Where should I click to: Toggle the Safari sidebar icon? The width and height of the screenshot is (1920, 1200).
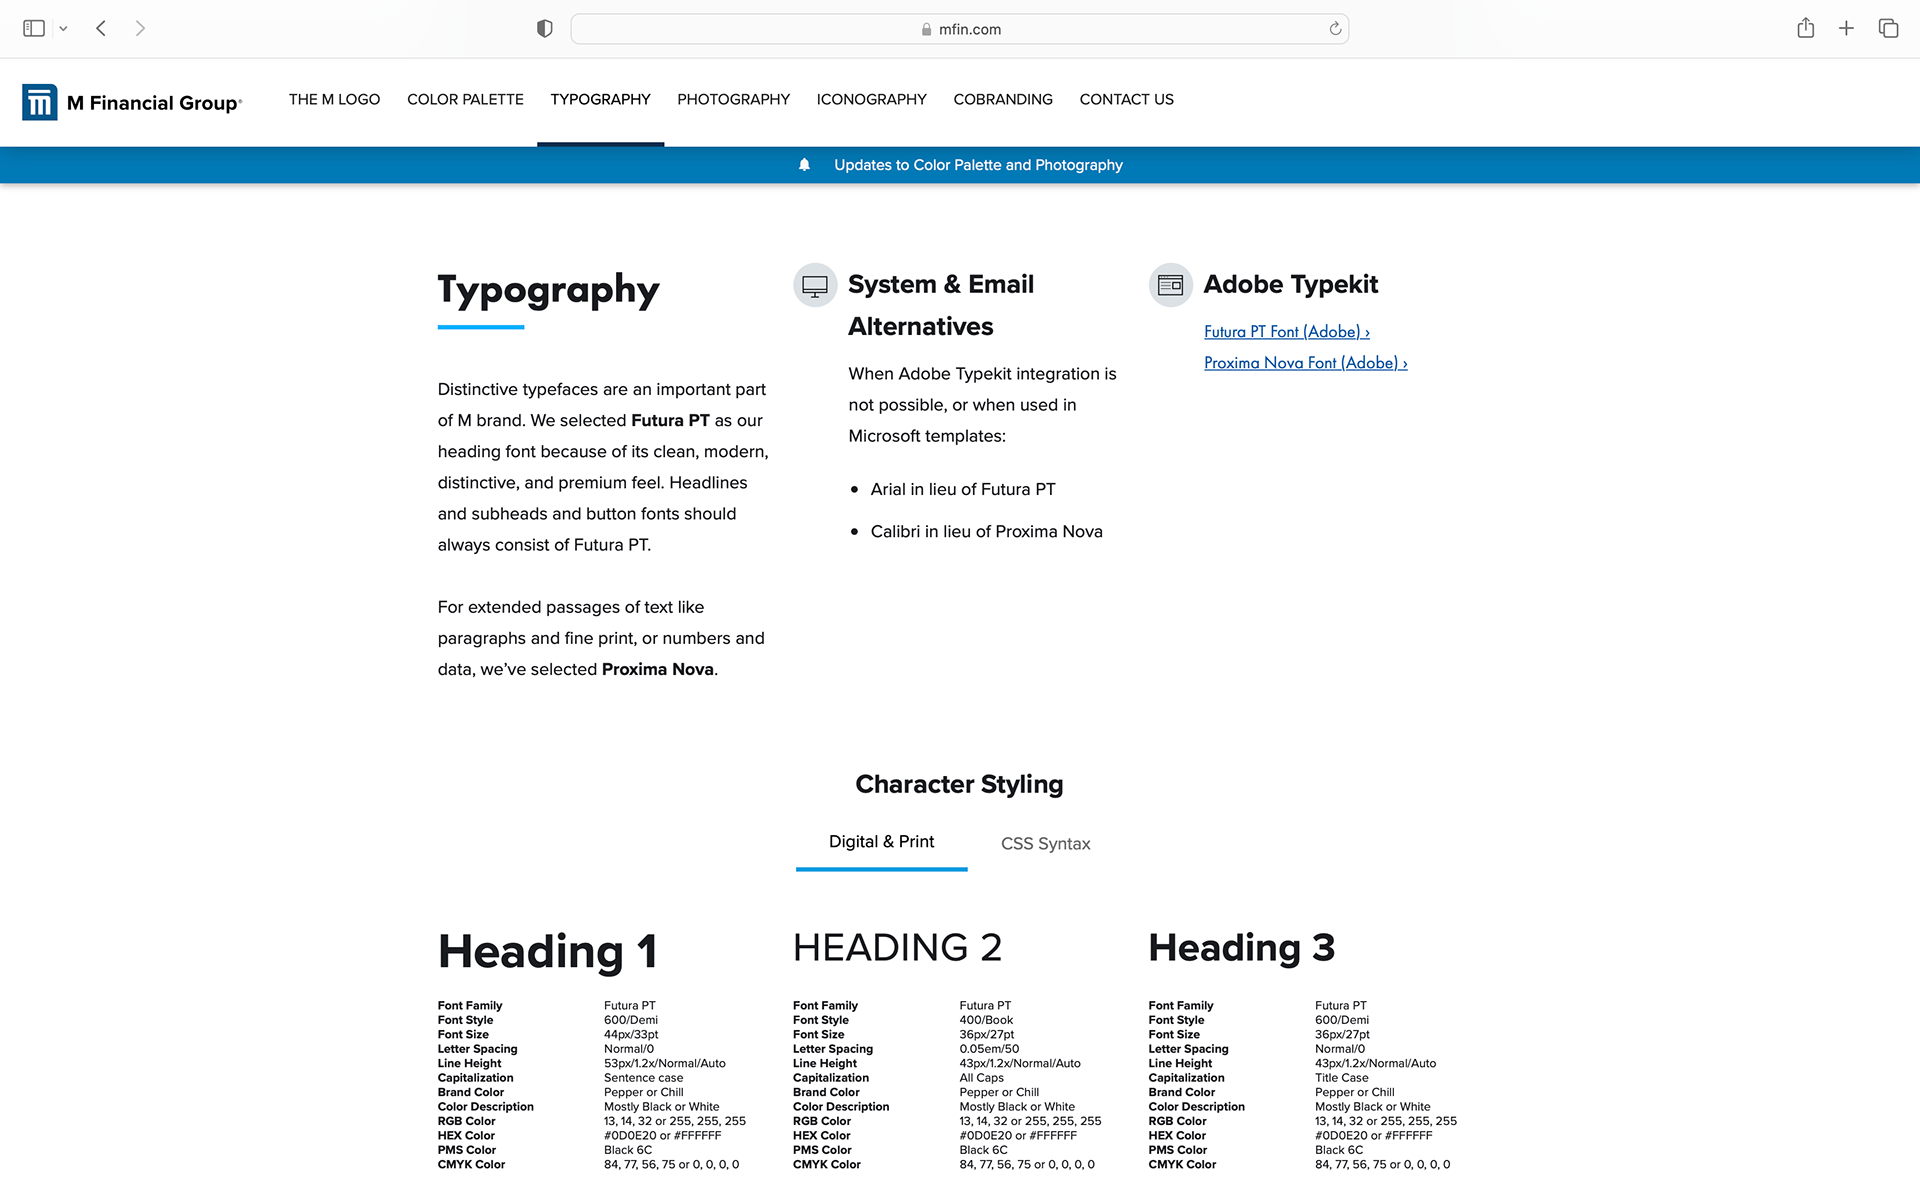[x=34, y=28]
